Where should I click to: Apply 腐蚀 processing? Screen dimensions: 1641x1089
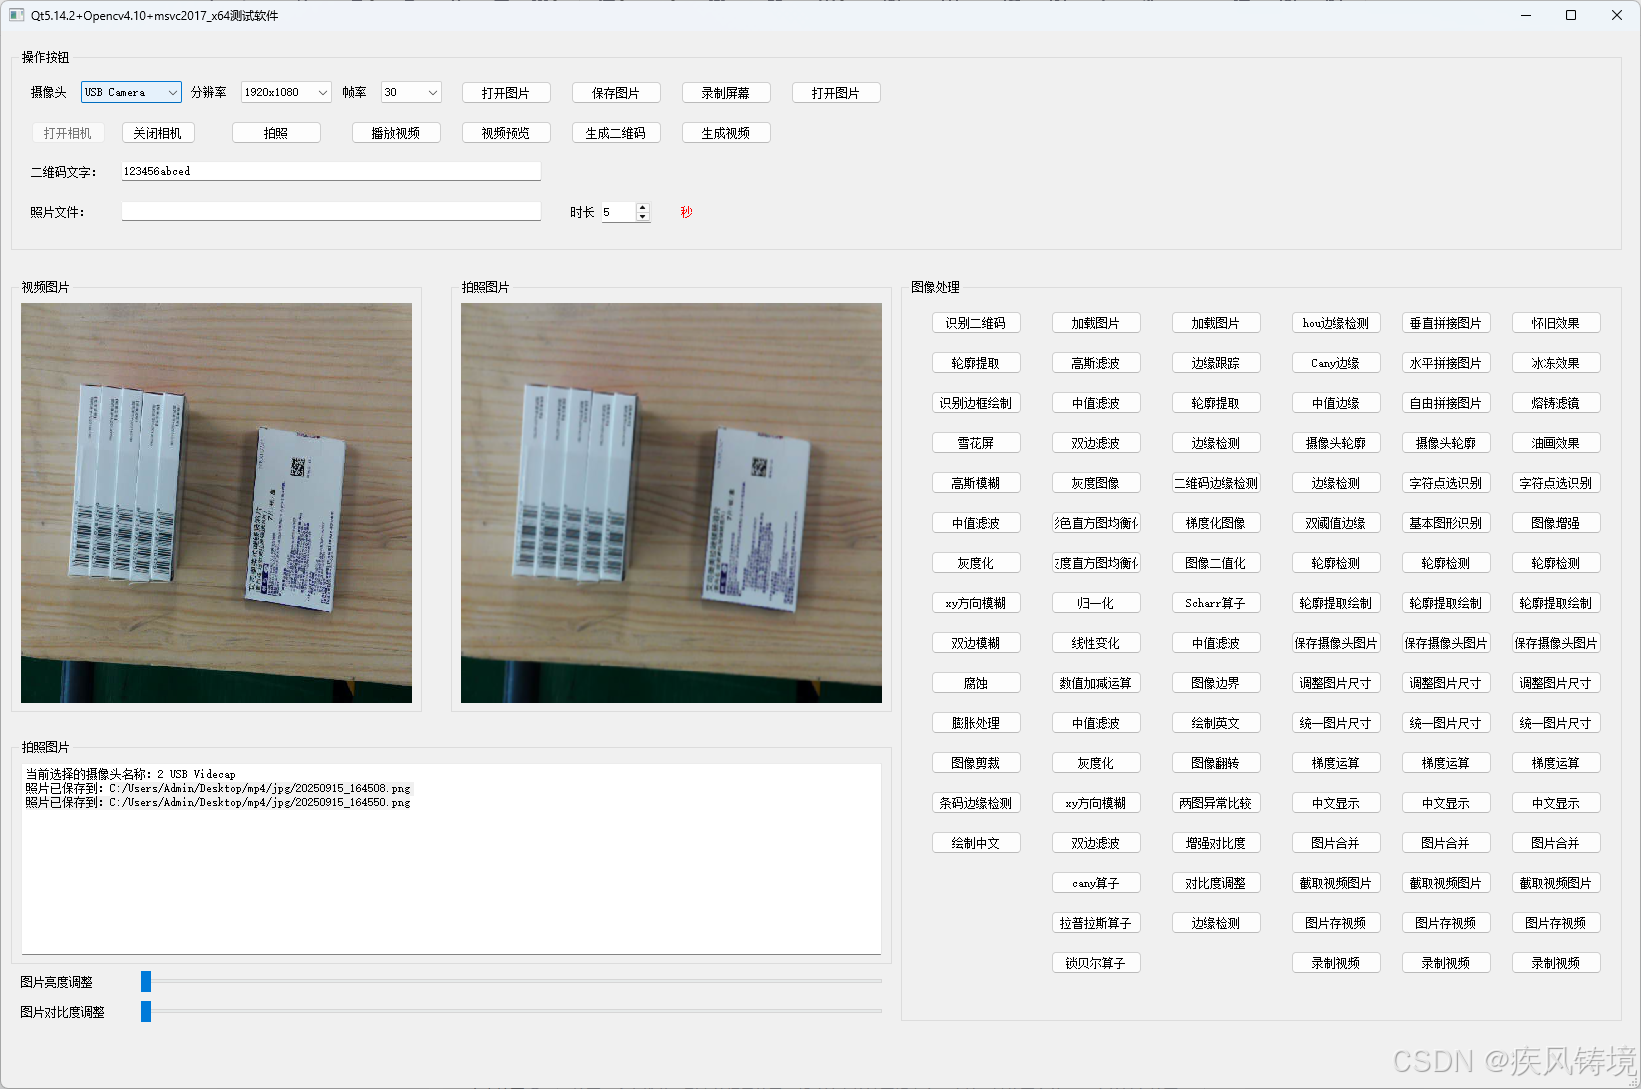point(976,683)
